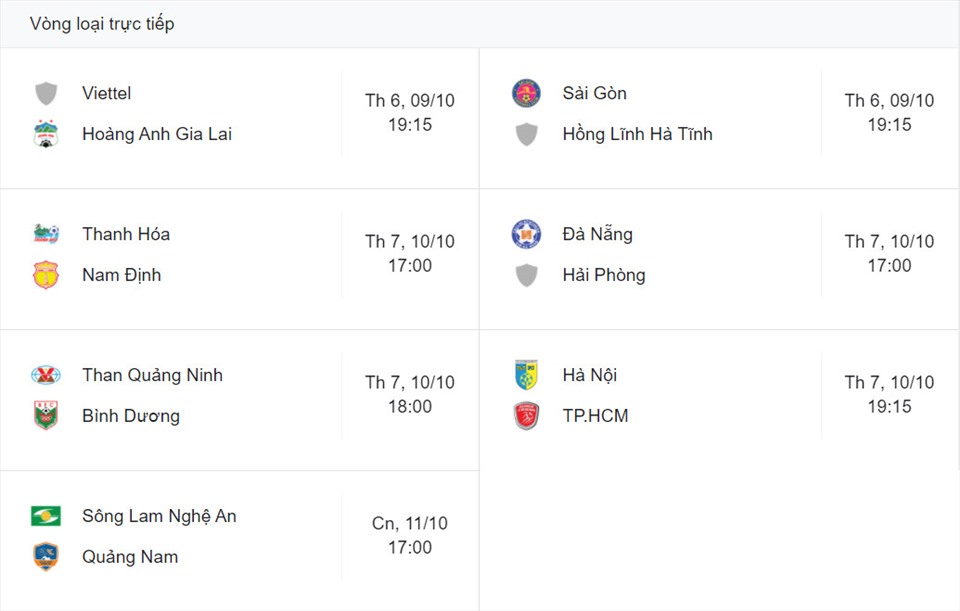The width and height of the screenshot is (960, 611).
Task: Click the TP.HCM red shield logo
Action: pos(526,416)
